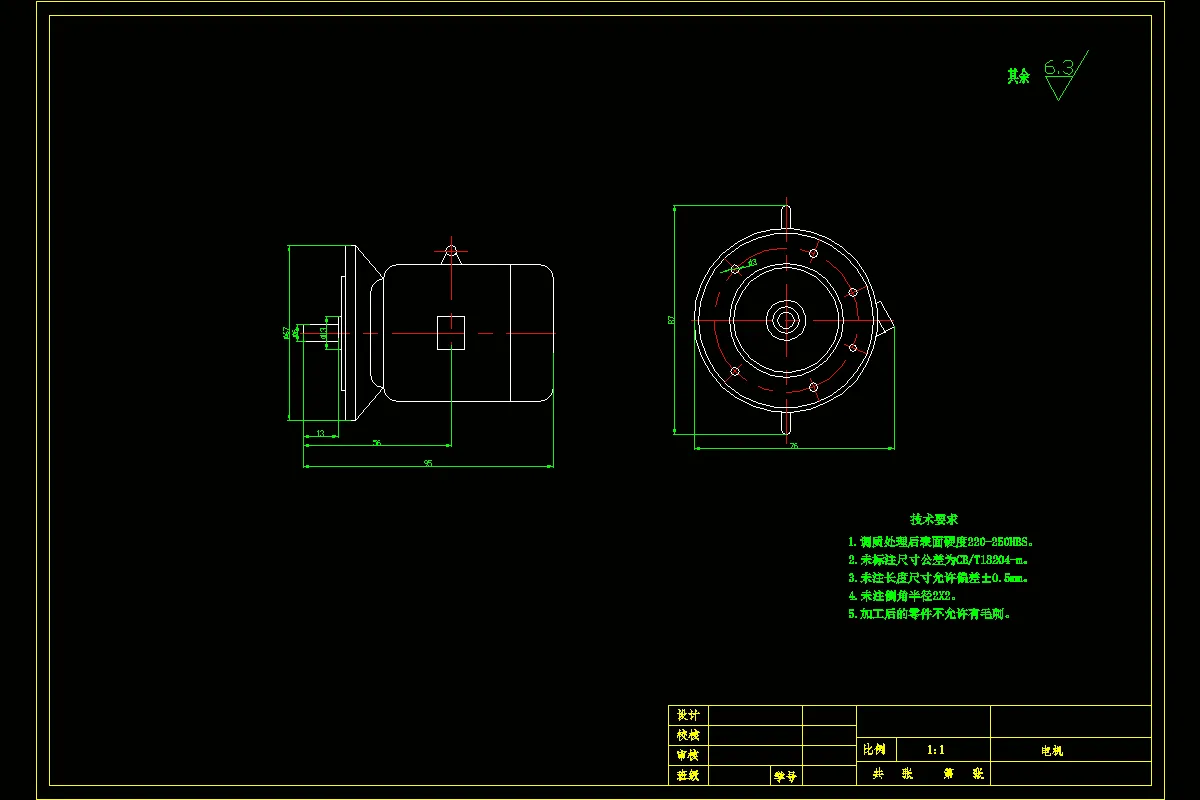Select the '87' height dimension on end view
Screen dimensions: 1200x800
coord(671,320)
